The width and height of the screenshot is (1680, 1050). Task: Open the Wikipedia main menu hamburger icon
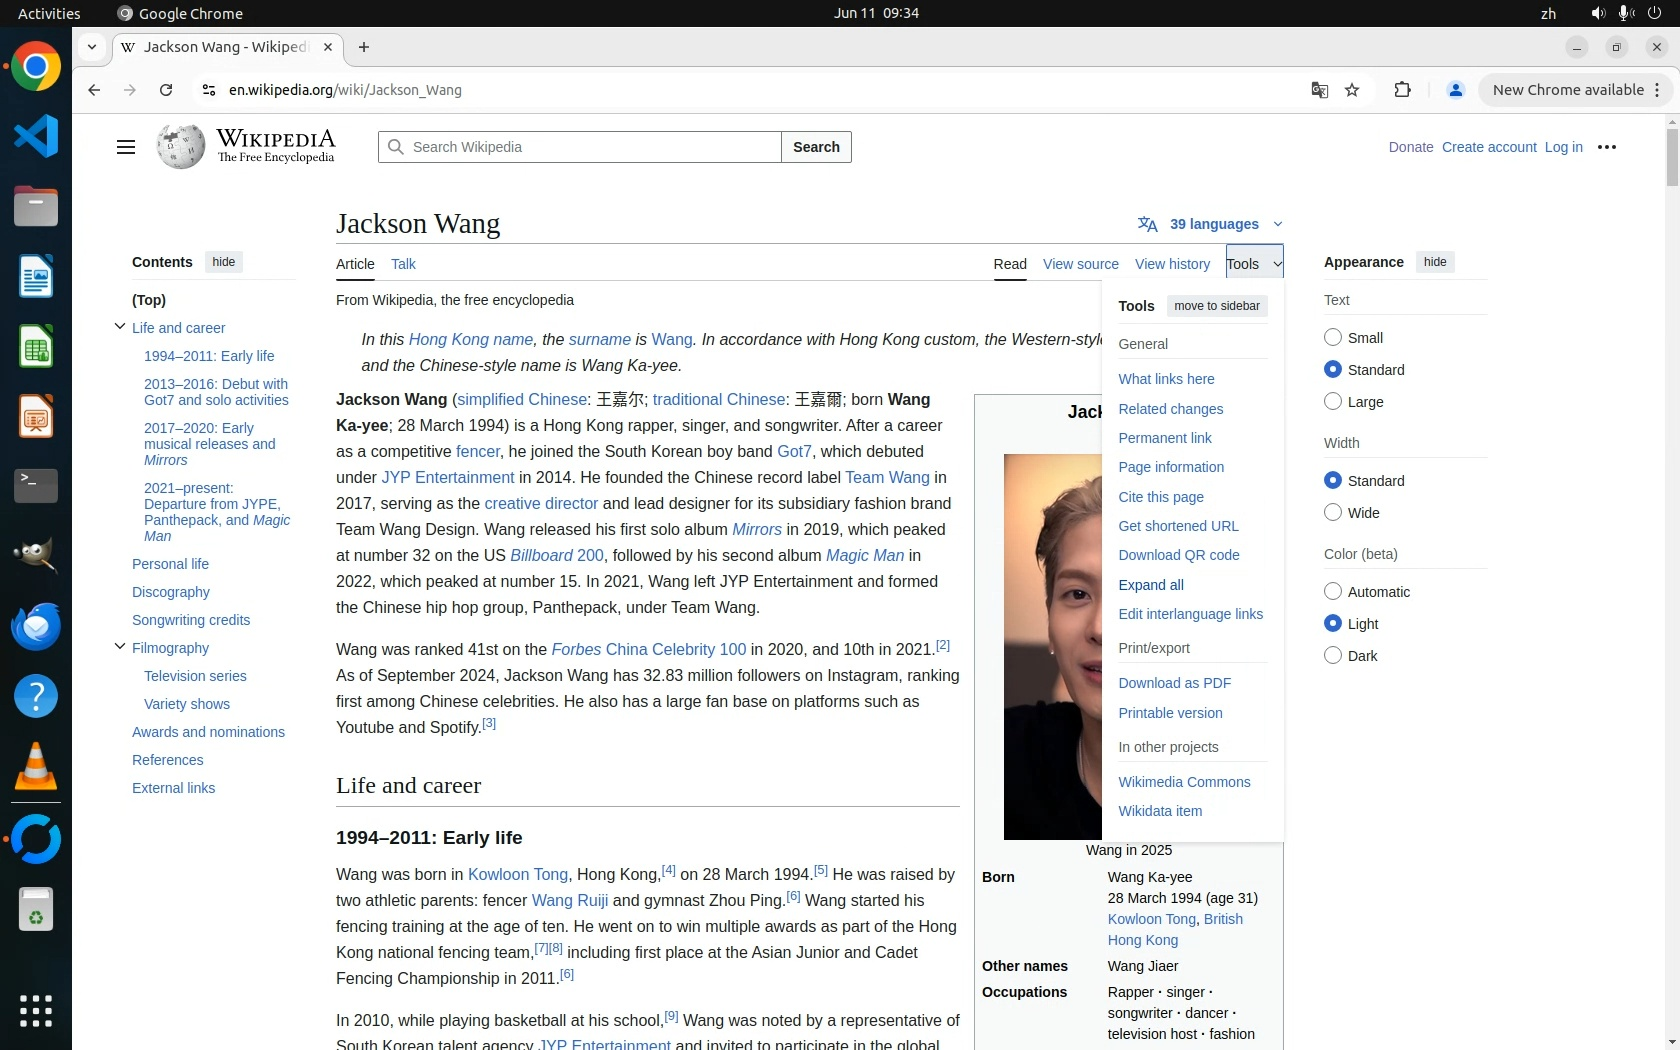tap(125, 147)
